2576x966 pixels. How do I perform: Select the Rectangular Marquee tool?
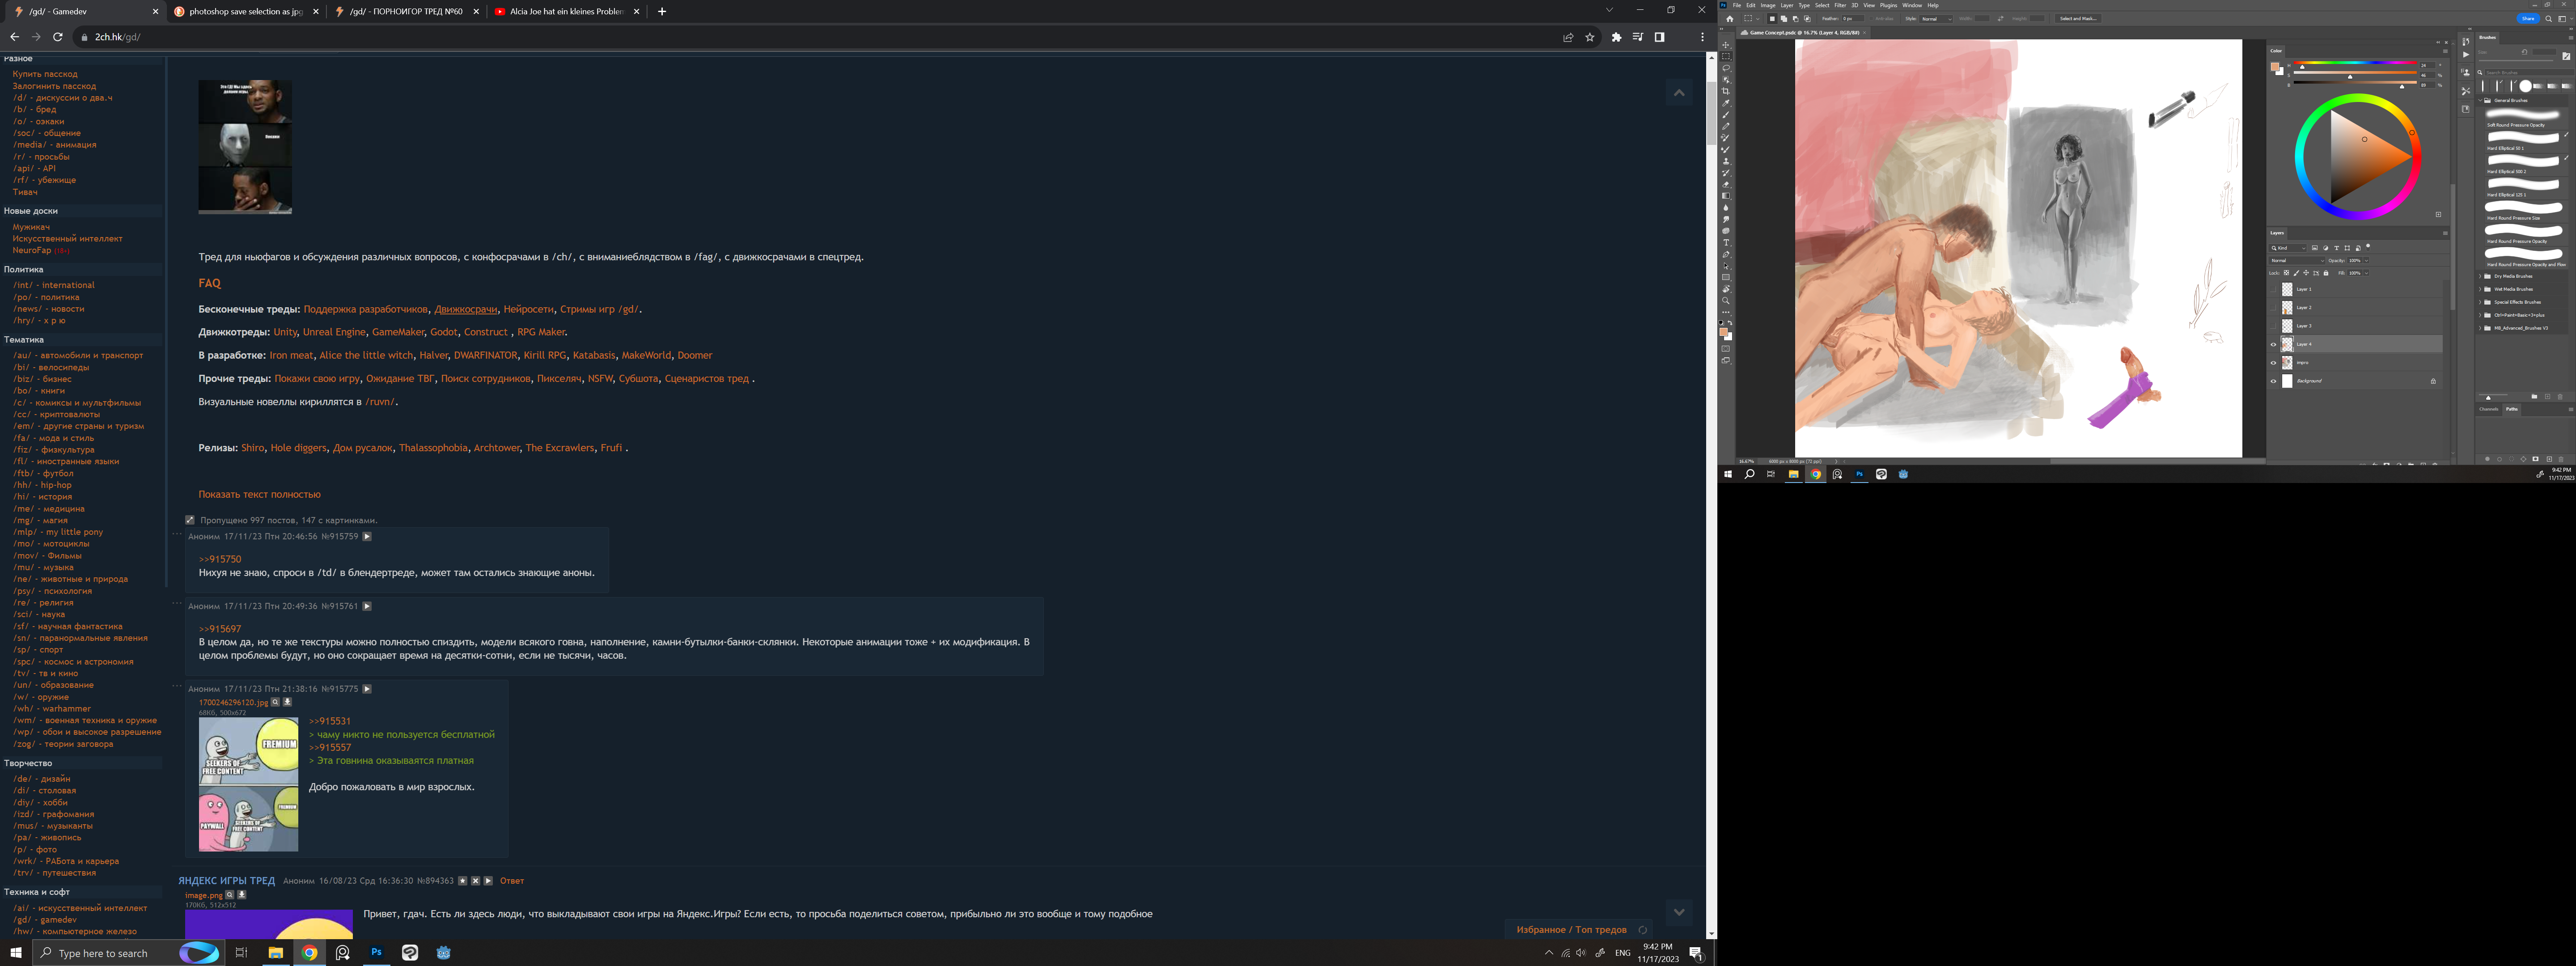pyautogui.click(x=1726, y=56)
